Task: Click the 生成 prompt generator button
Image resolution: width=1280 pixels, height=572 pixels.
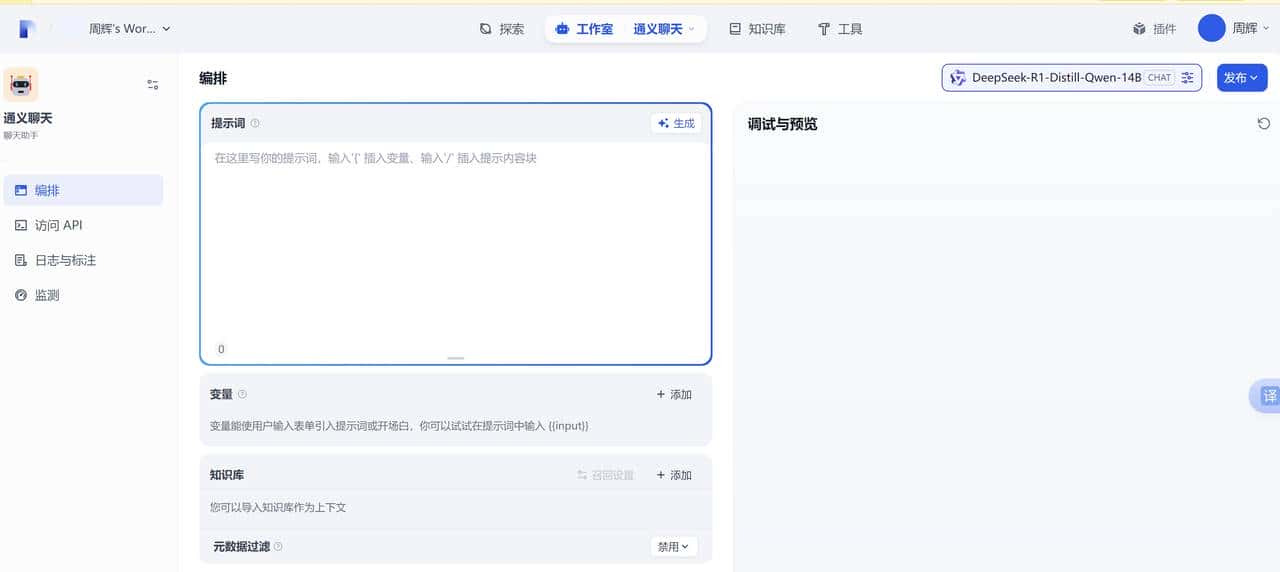Action: point(676,123)
